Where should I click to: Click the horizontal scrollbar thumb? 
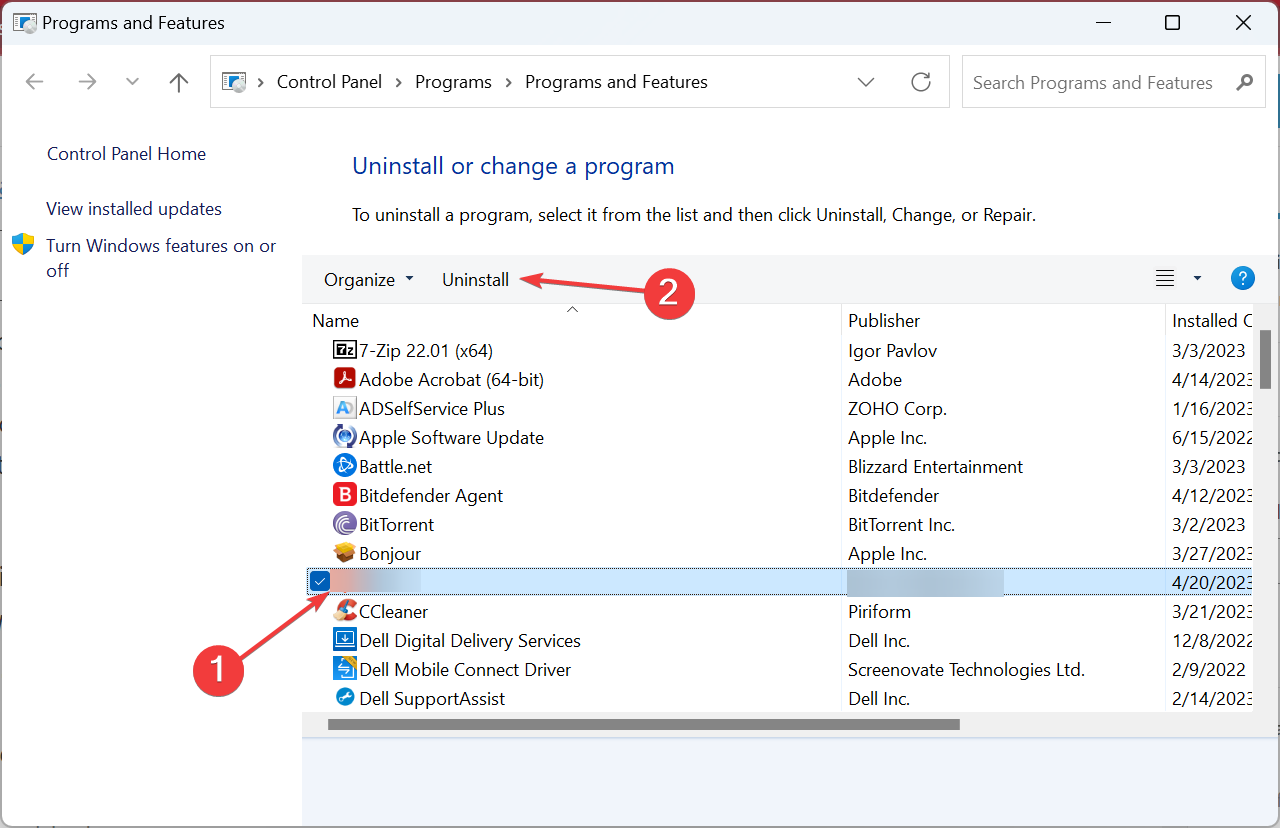(x=644, y=724)
